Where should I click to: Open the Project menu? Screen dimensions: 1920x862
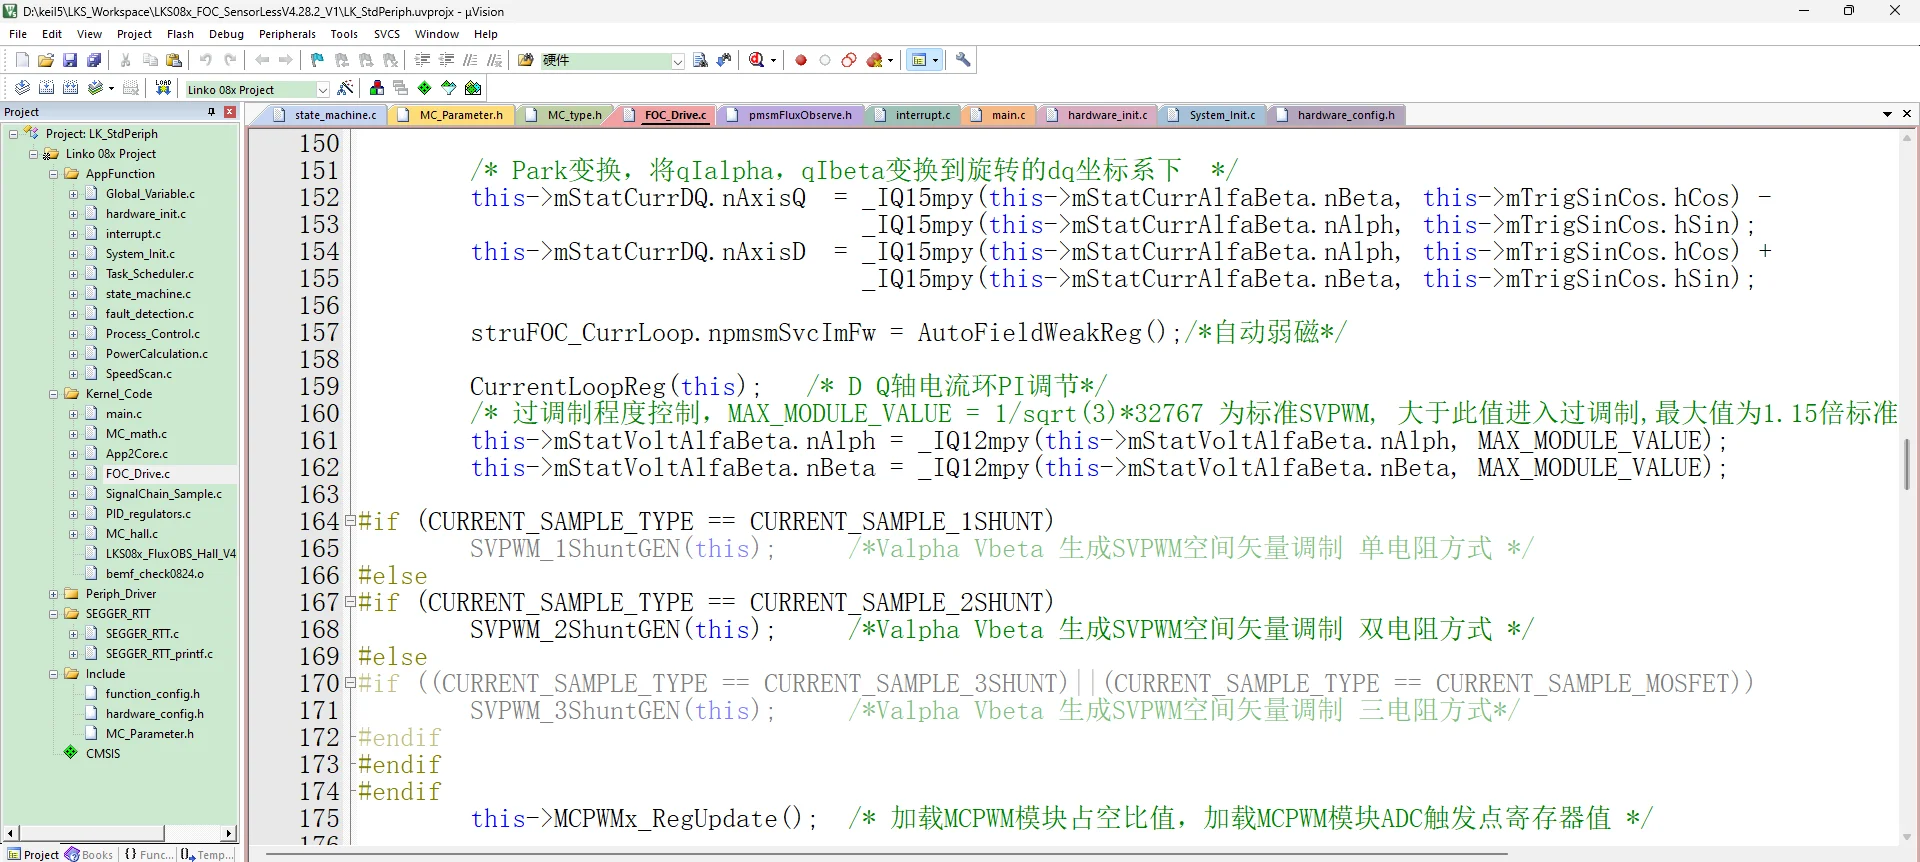click(x=134, y=34)
